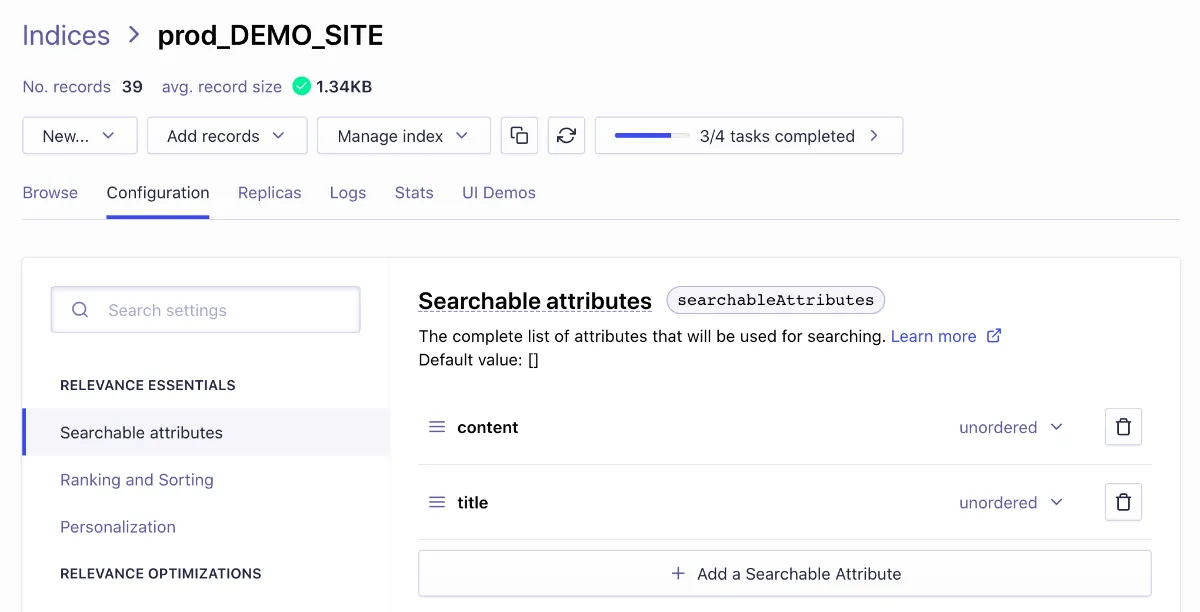Select Ranking and Sorting in sidebar
The image size is (1200, 612).
click(x=137, y=480)
